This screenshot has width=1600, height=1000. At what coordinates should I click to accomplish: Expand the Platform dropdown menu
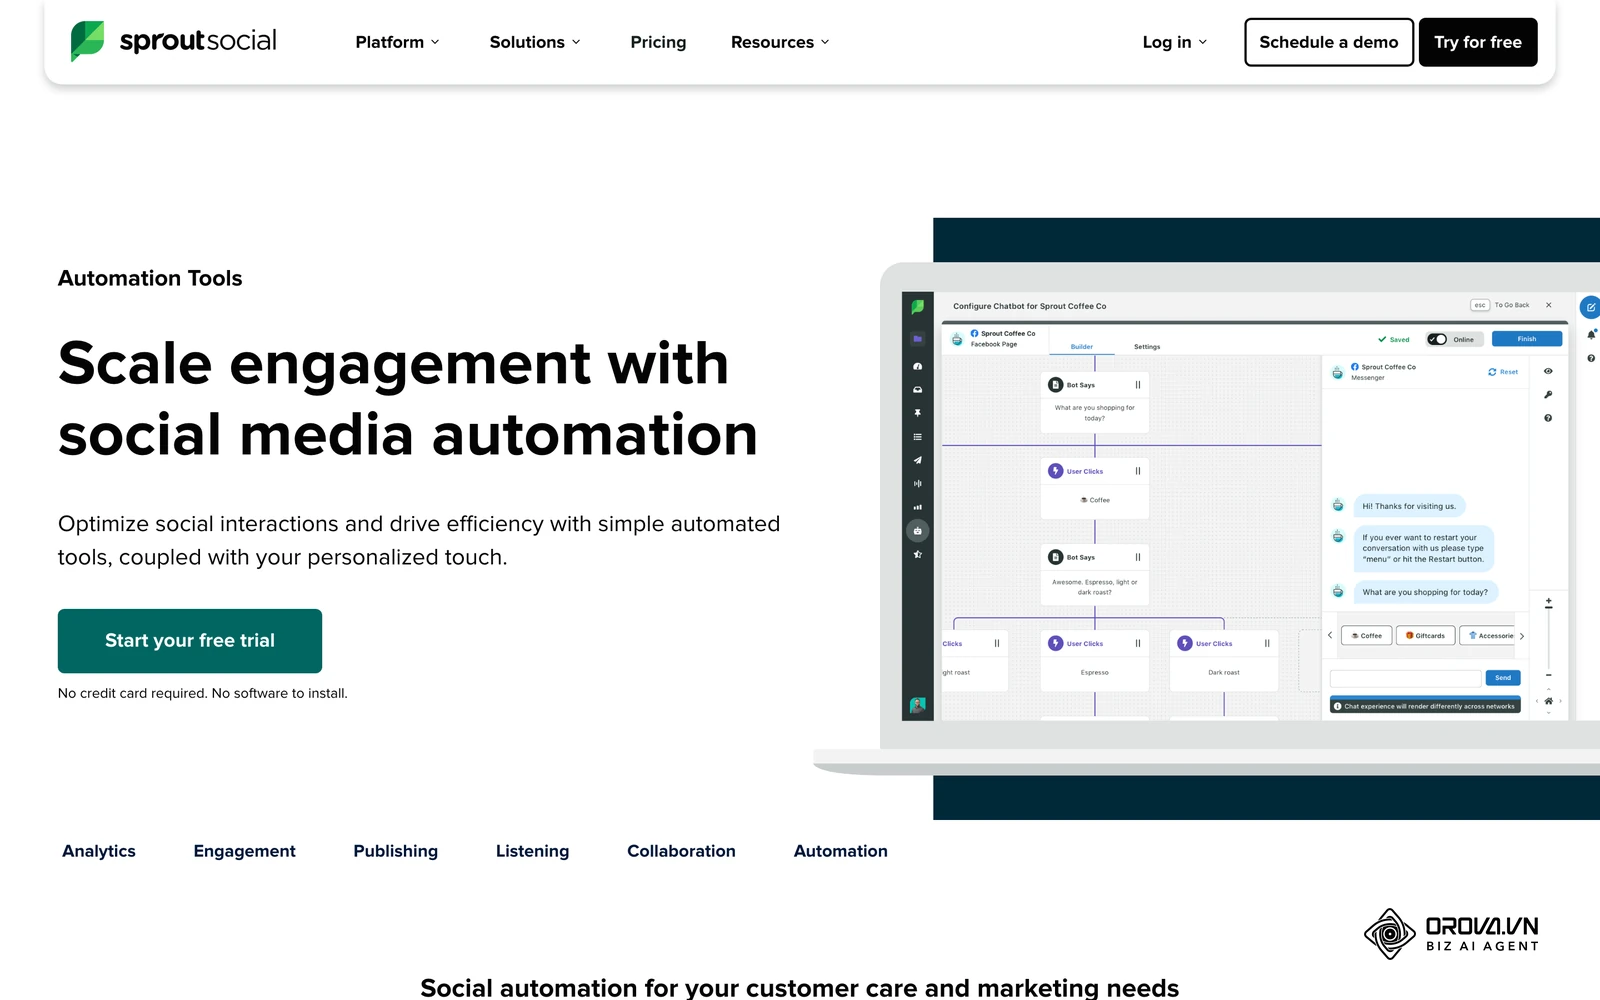pyautogui.click(x=397, y=42)
